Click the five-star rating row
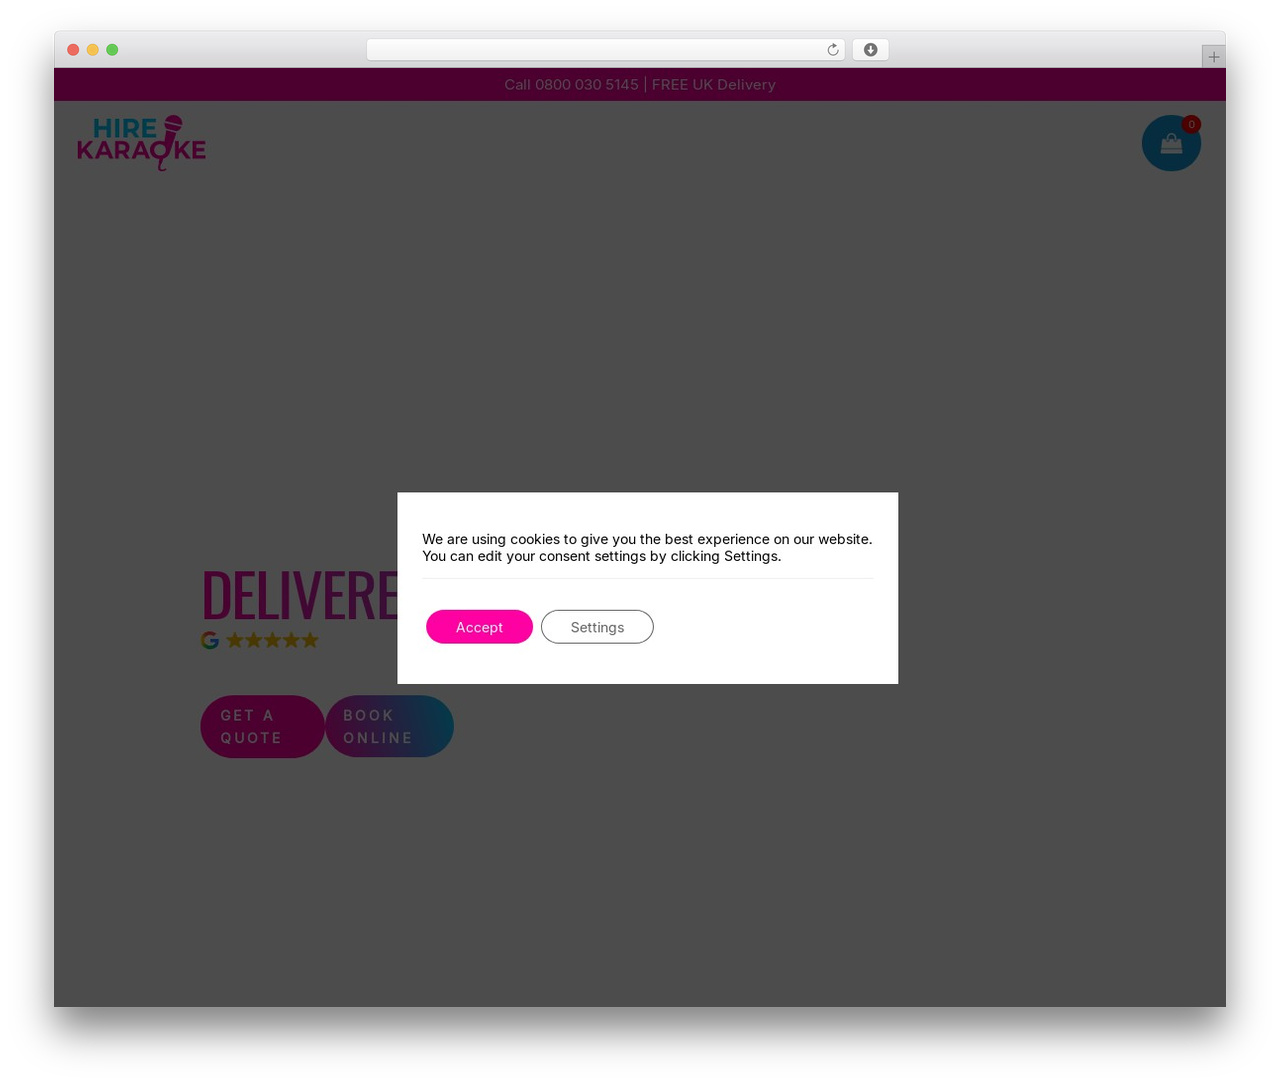 click(x=272, y=640)
